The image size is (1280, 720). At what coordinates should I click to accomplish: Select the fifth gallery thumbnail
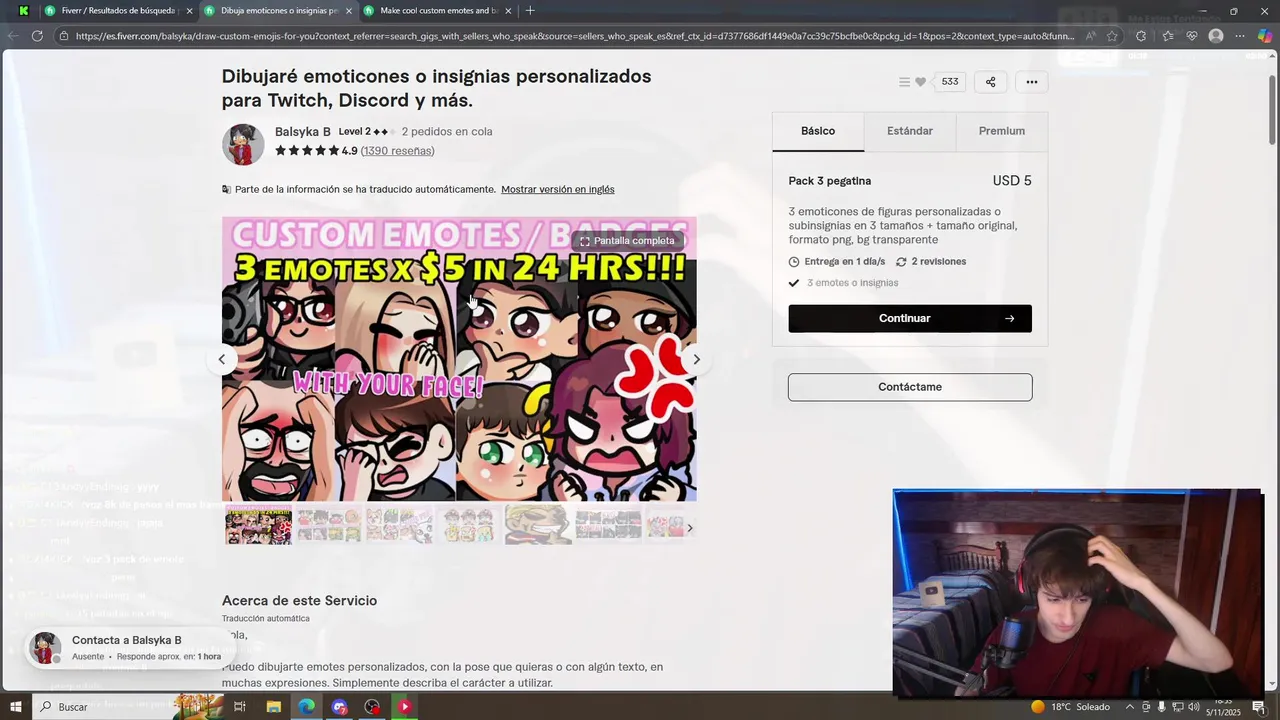[x=538, y=524]
